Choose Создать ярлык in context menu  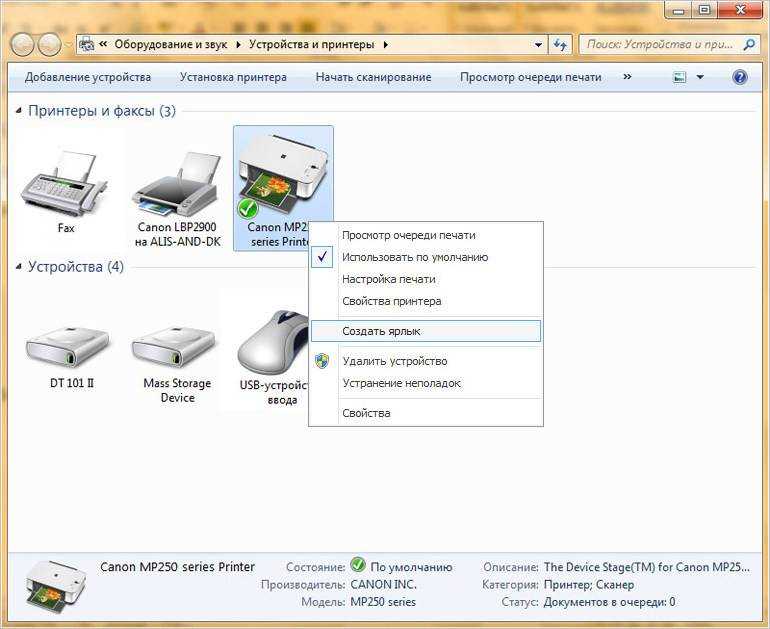point(426,331)
